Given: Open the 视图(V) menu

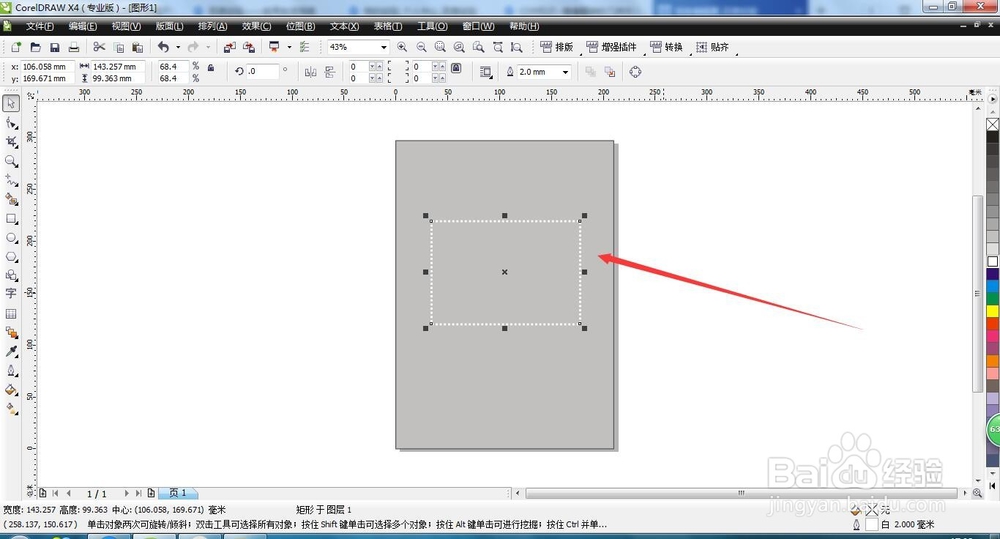Looking at the screenshot, I should point(126,26).
